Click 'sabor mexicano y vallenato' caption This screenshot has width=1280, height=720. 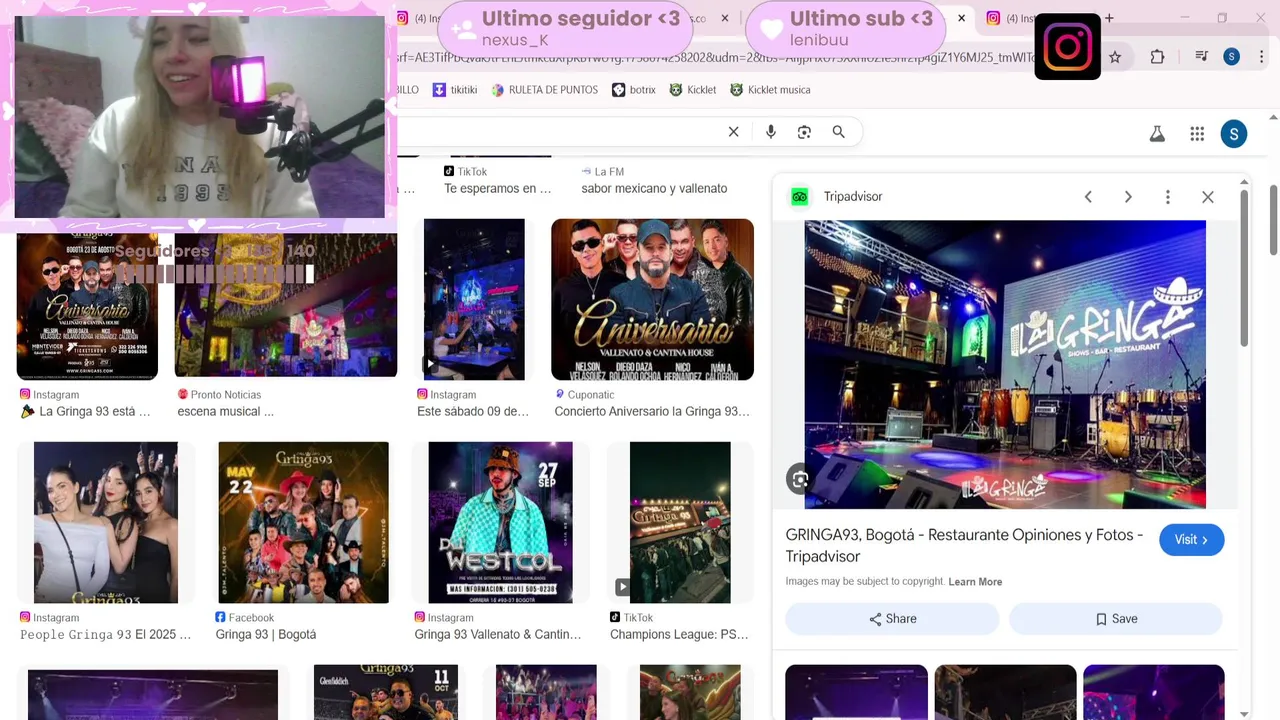(x=654, y=189)
